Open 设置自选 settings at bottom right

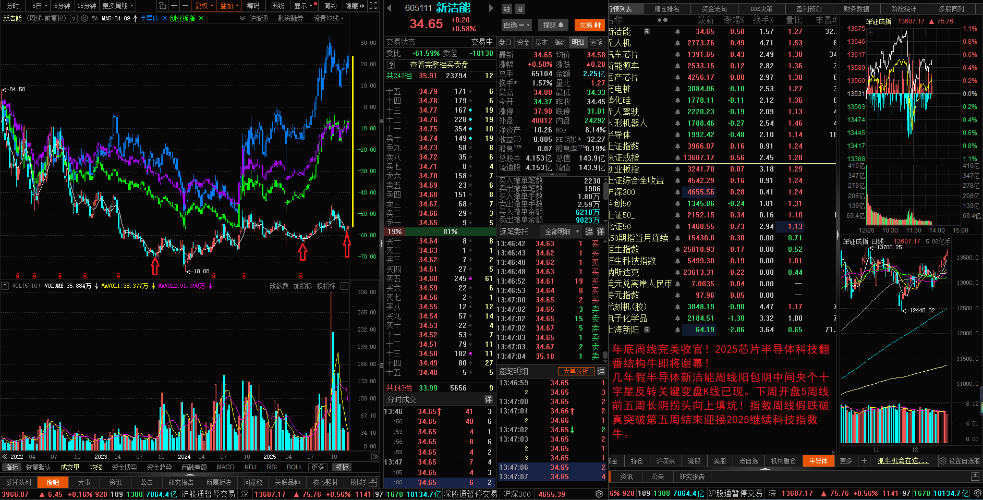coord(959,461)
